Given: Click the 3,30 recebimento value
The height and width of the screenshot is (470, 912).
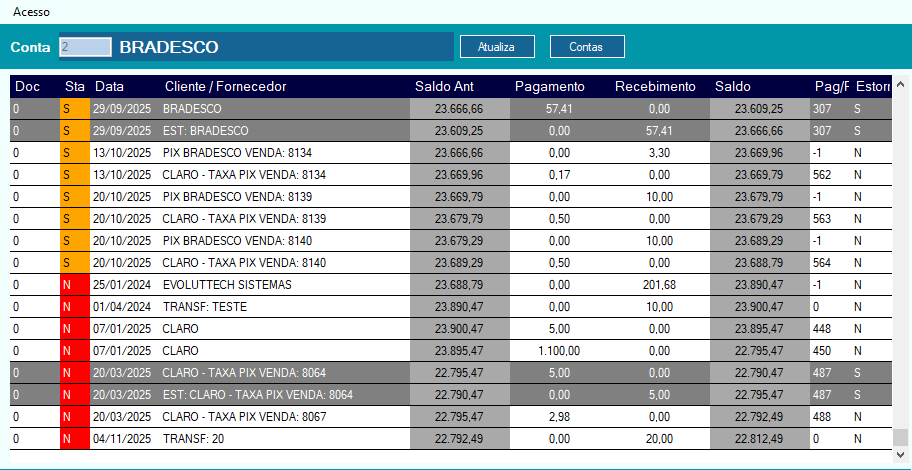Looking at the screenshot, I should tap(659, 153).
